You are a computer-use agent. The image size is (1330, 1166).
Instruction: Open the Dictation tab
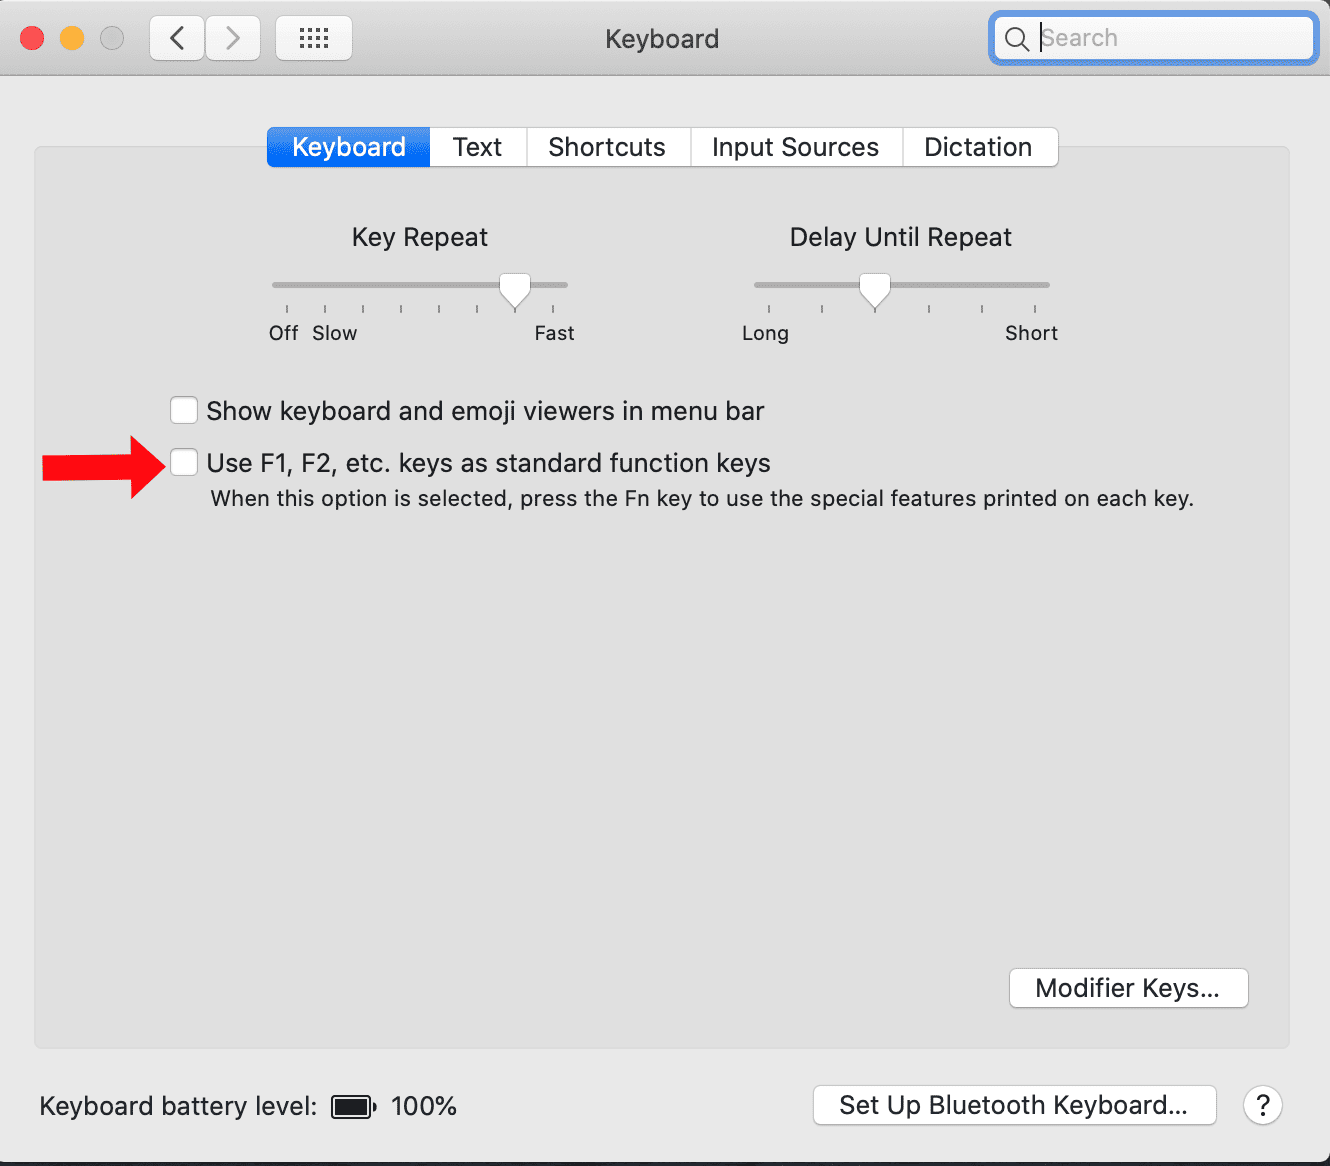(977, 147)
